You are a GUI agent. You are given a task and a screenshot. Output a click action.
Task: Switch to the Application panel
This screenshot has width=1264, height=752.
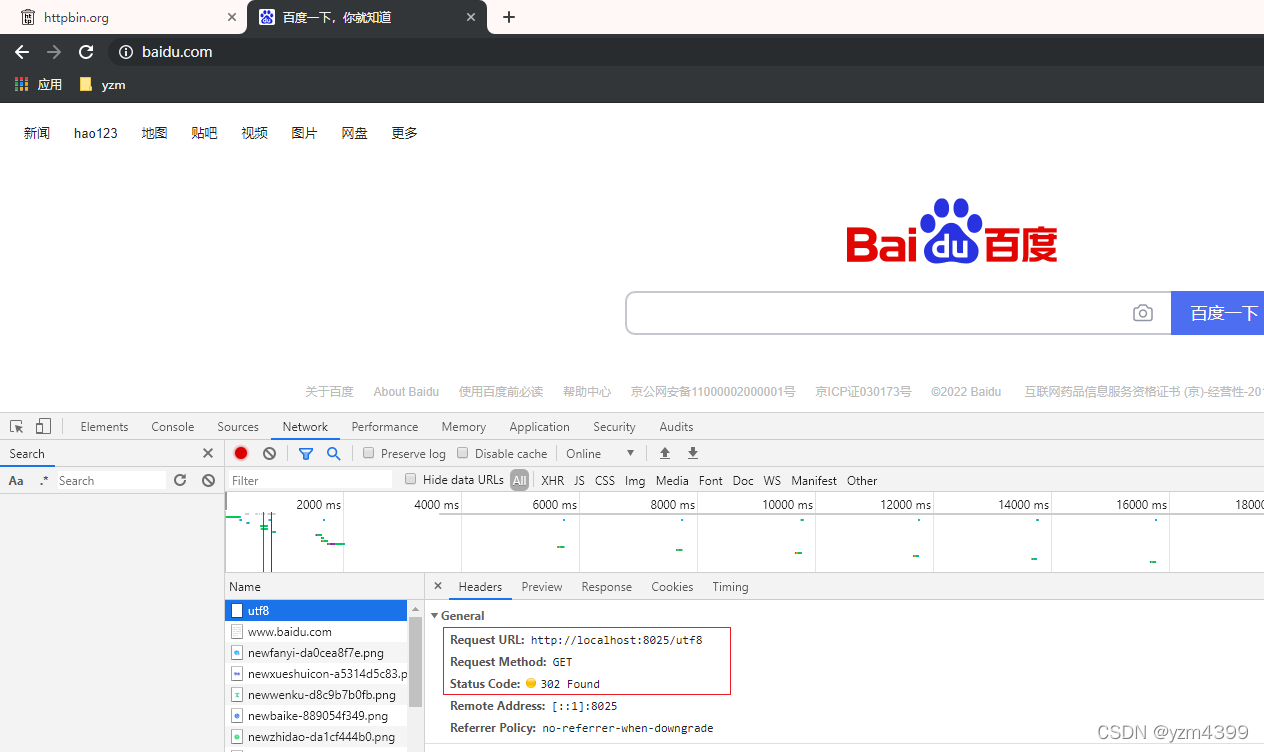(539, 427)
